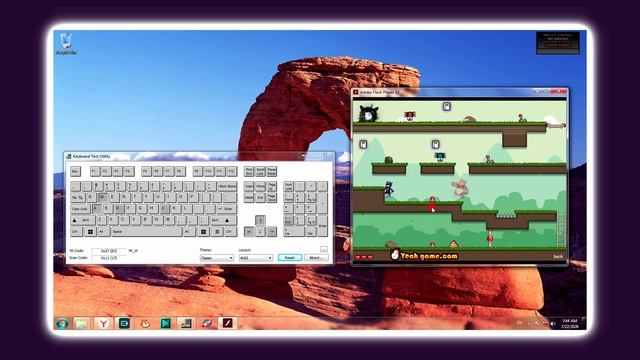Click the highlighted J key
This screenshot has height=360, width=640.
pyautogui.click(x=164, y=208)
